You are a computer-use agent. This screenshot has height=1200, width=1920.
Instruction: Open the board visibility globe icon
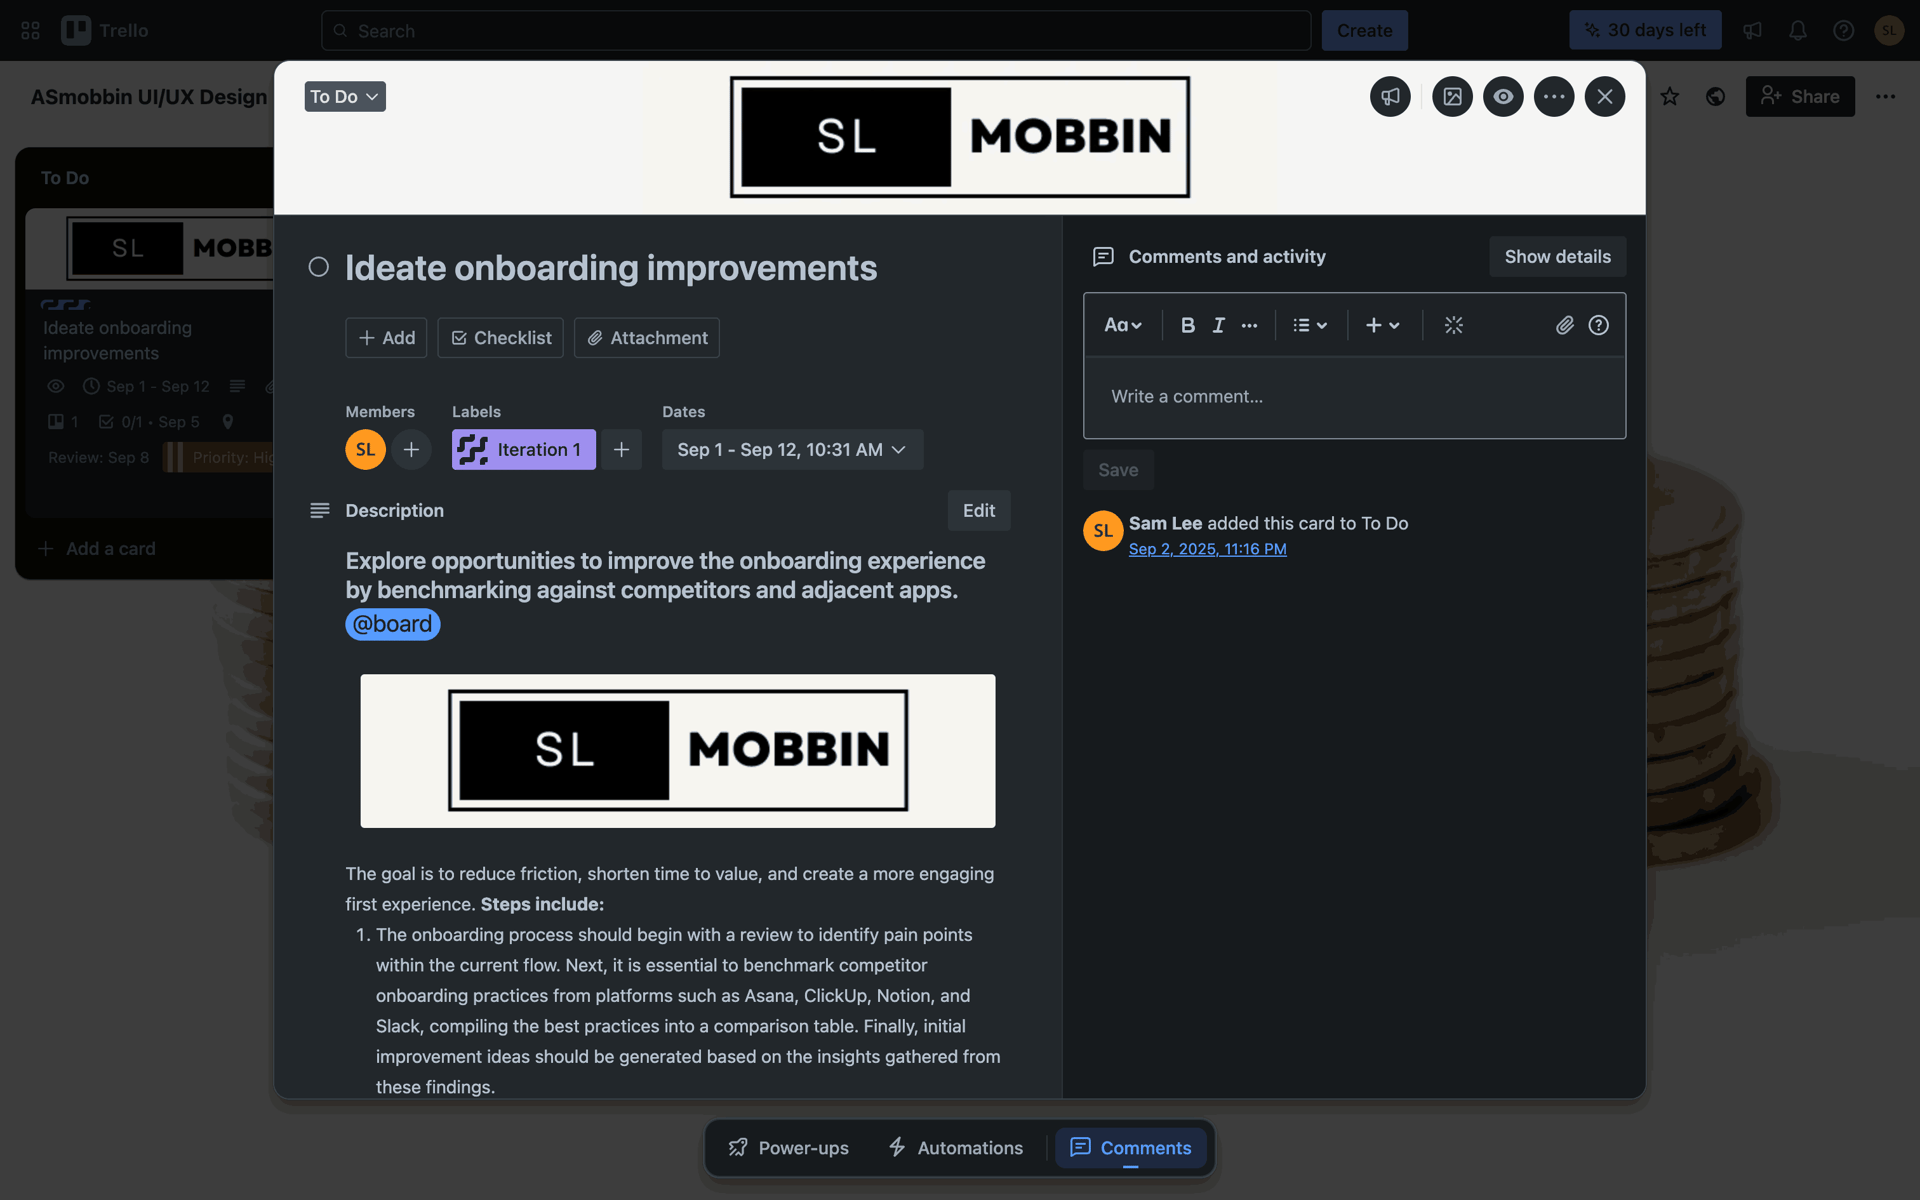(x=1716, y=97)
